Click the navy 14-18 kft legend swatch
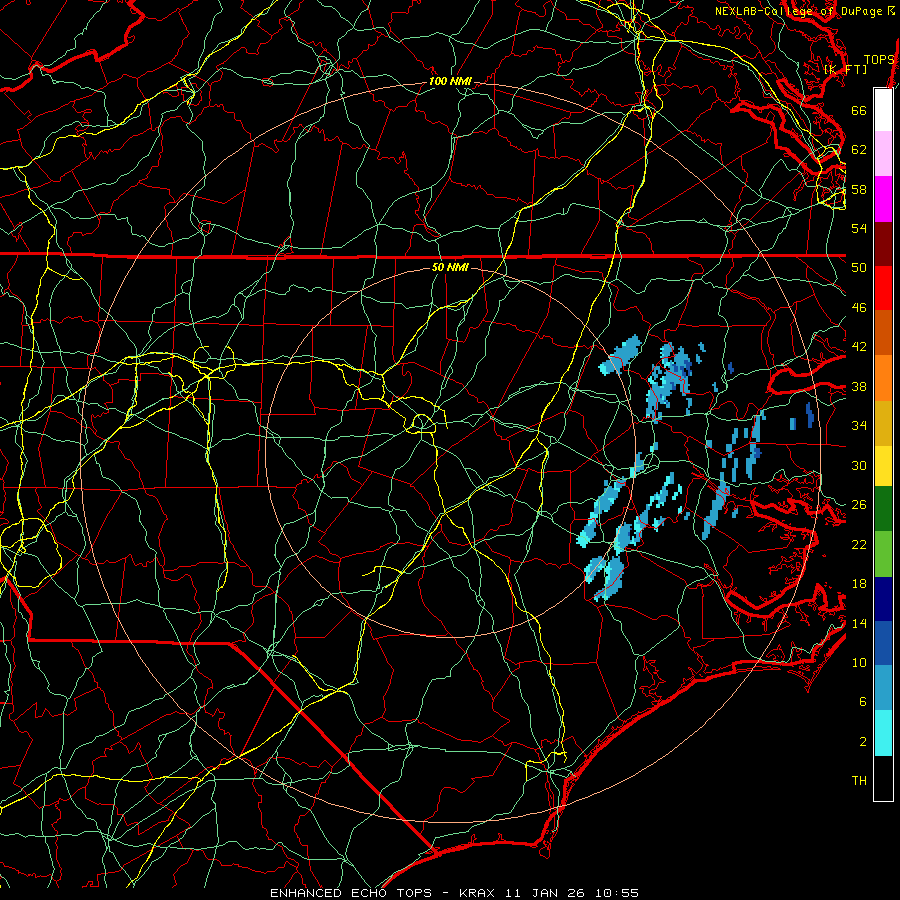This screenshot has height=900, width=900. 883,599
